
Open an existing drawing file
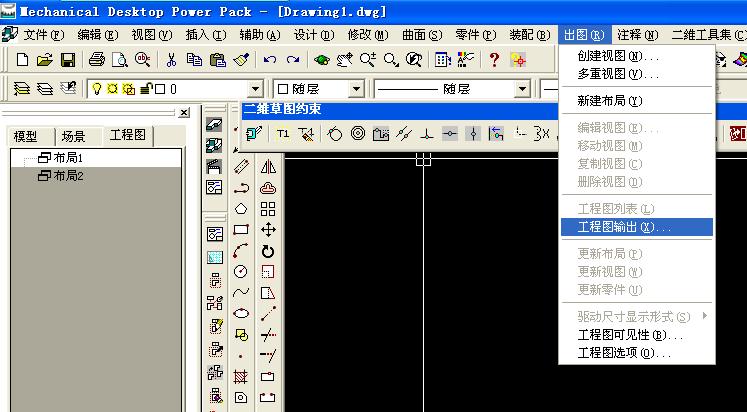coord(45,60)
